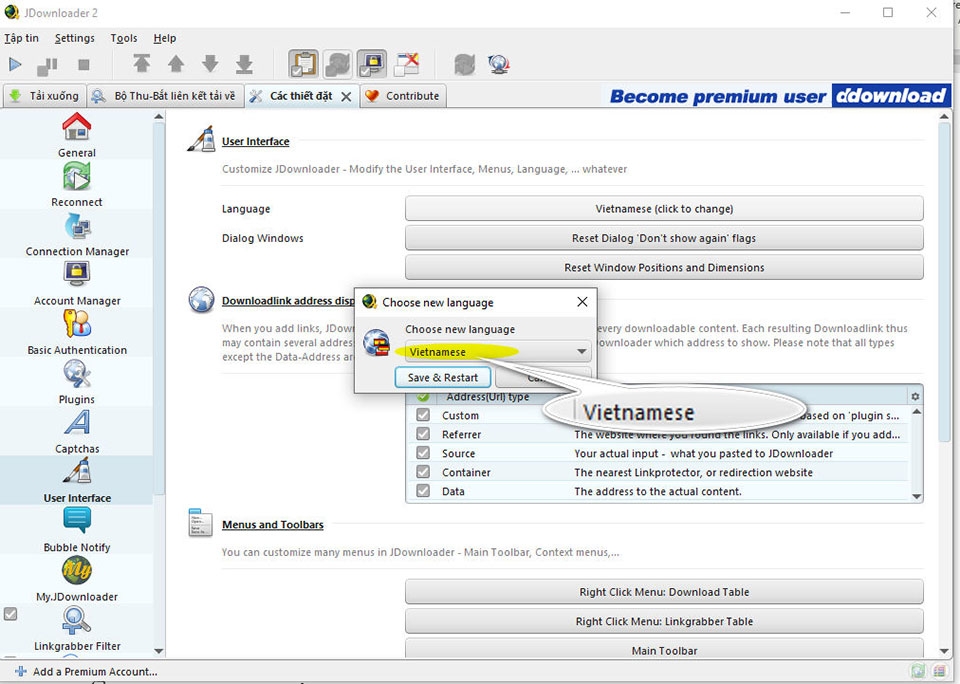
Task: Click Right Click Menu: Download Table
Action: (x=664, y=592)
